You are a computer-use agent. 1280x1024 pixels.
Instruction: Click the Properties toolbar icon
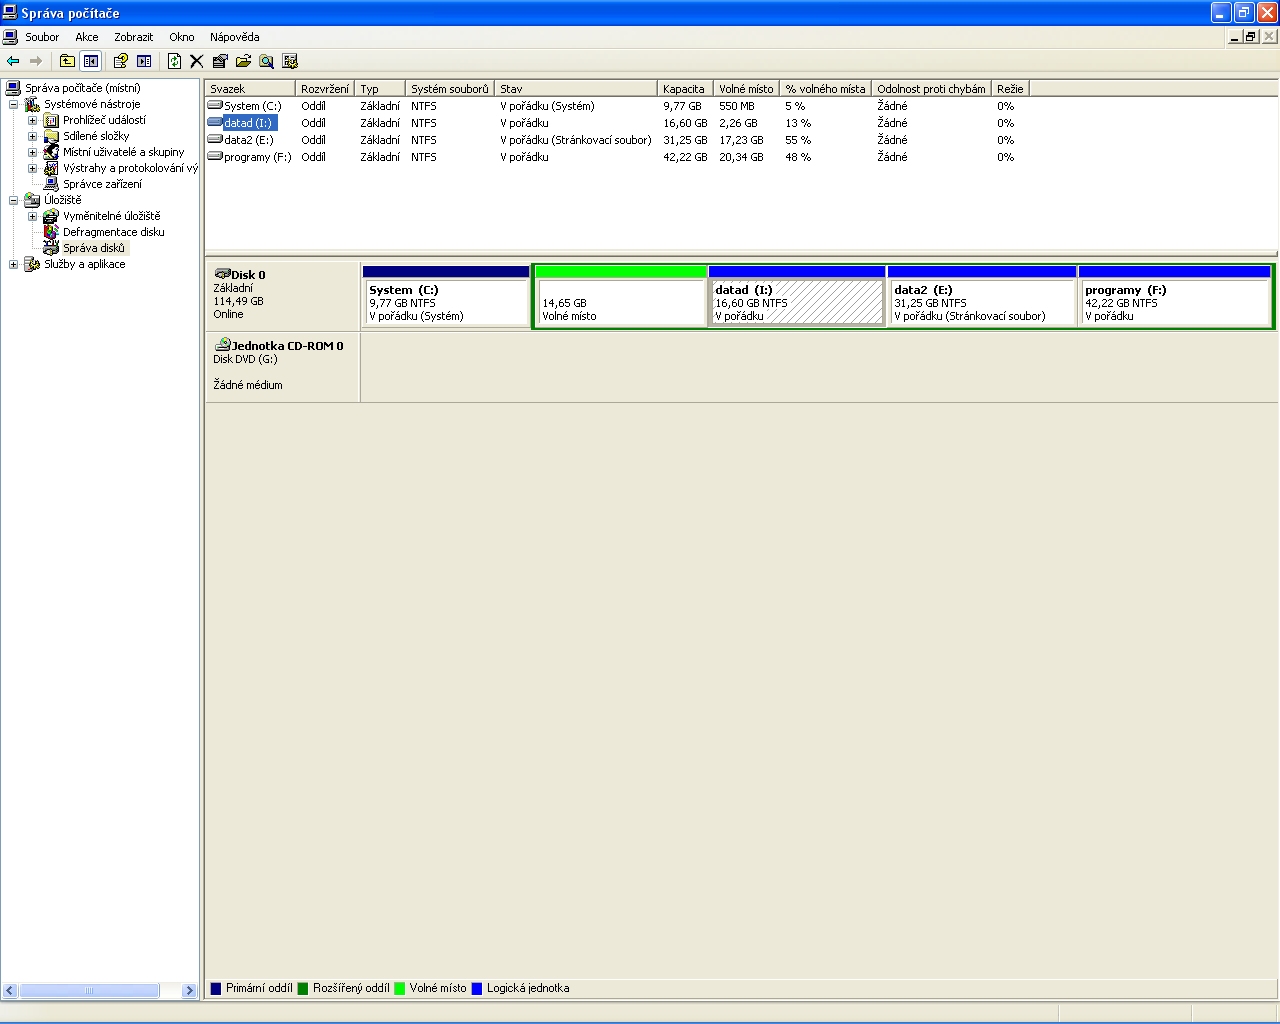pyautogui.click(x=220, y=61)
